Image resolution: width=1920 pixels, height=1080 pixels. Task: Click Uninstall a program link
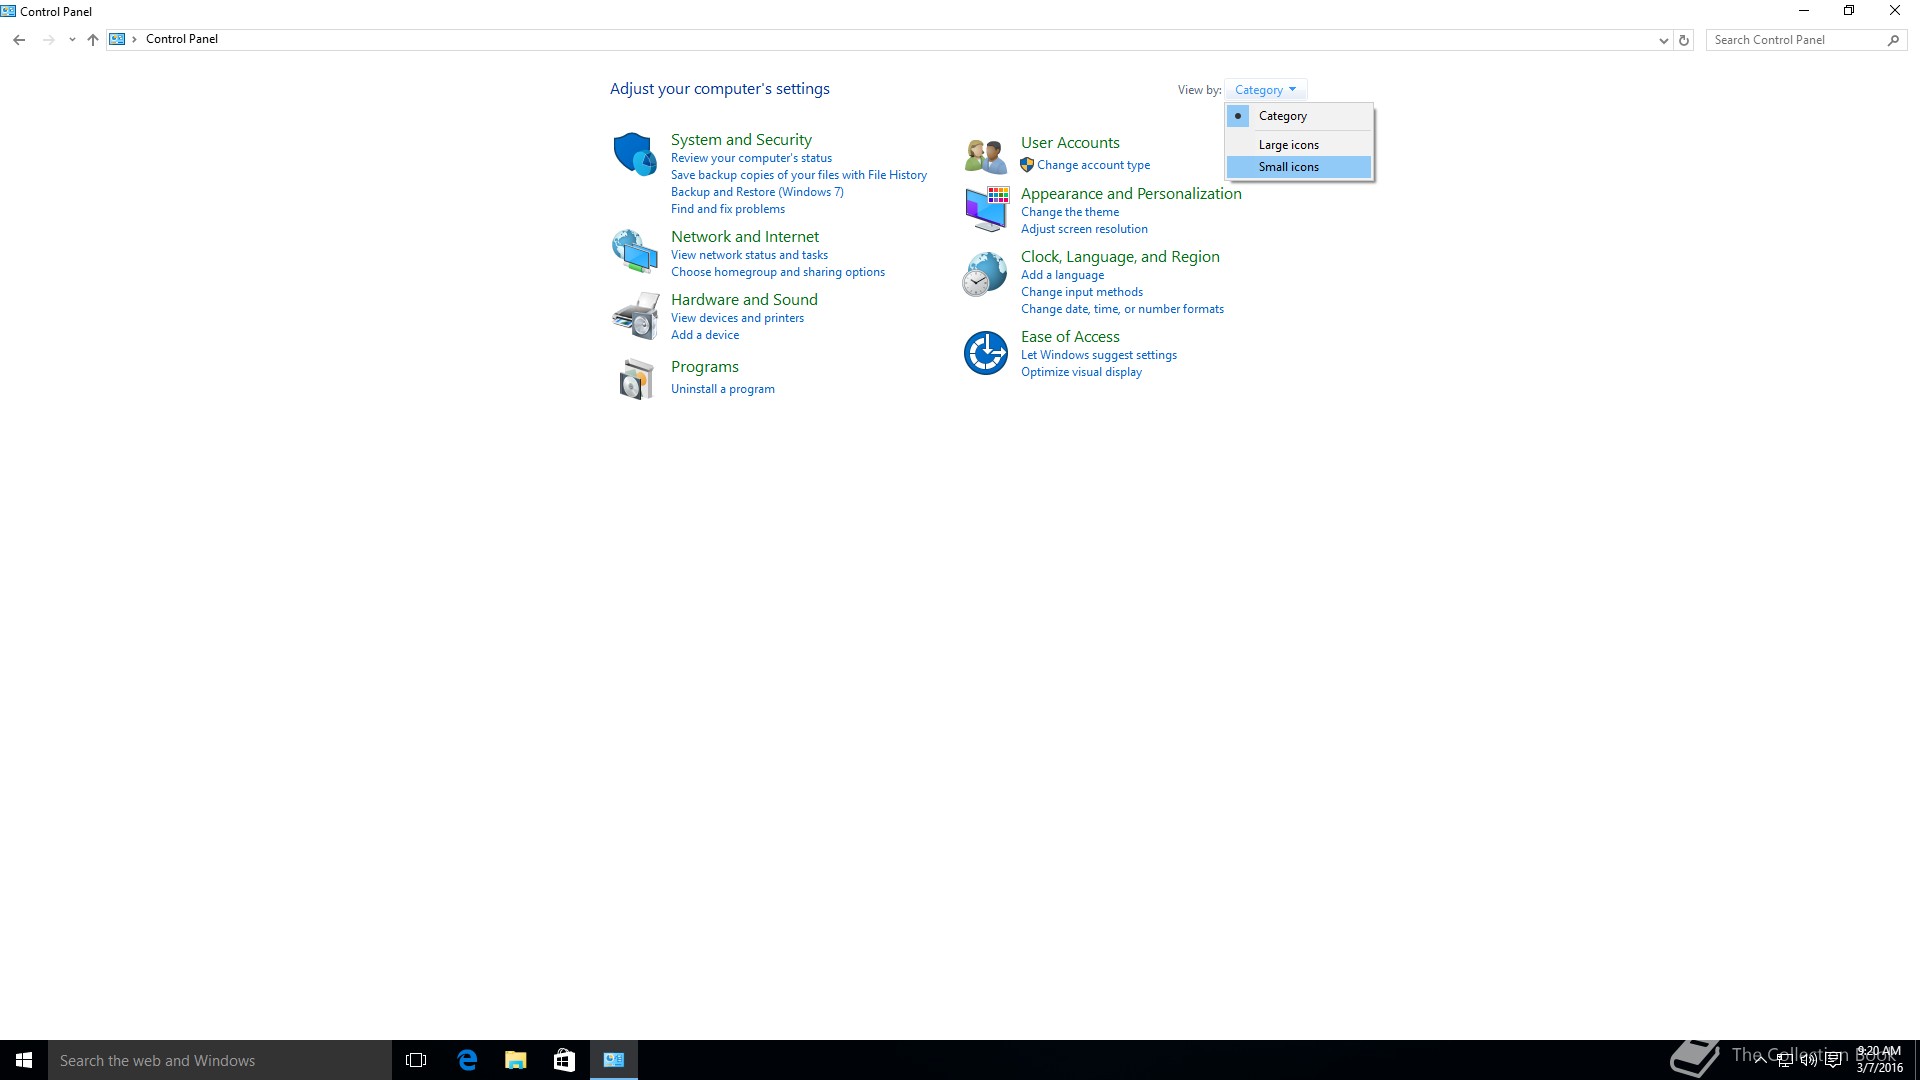click(x=722, y=389)
